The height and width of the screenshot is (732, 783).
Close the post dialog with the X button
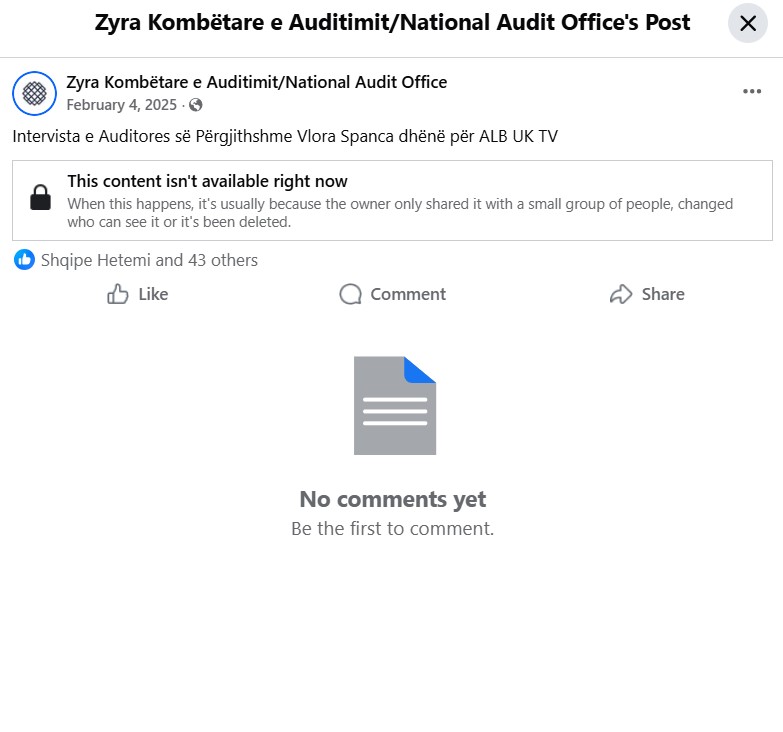click(748, 23)
